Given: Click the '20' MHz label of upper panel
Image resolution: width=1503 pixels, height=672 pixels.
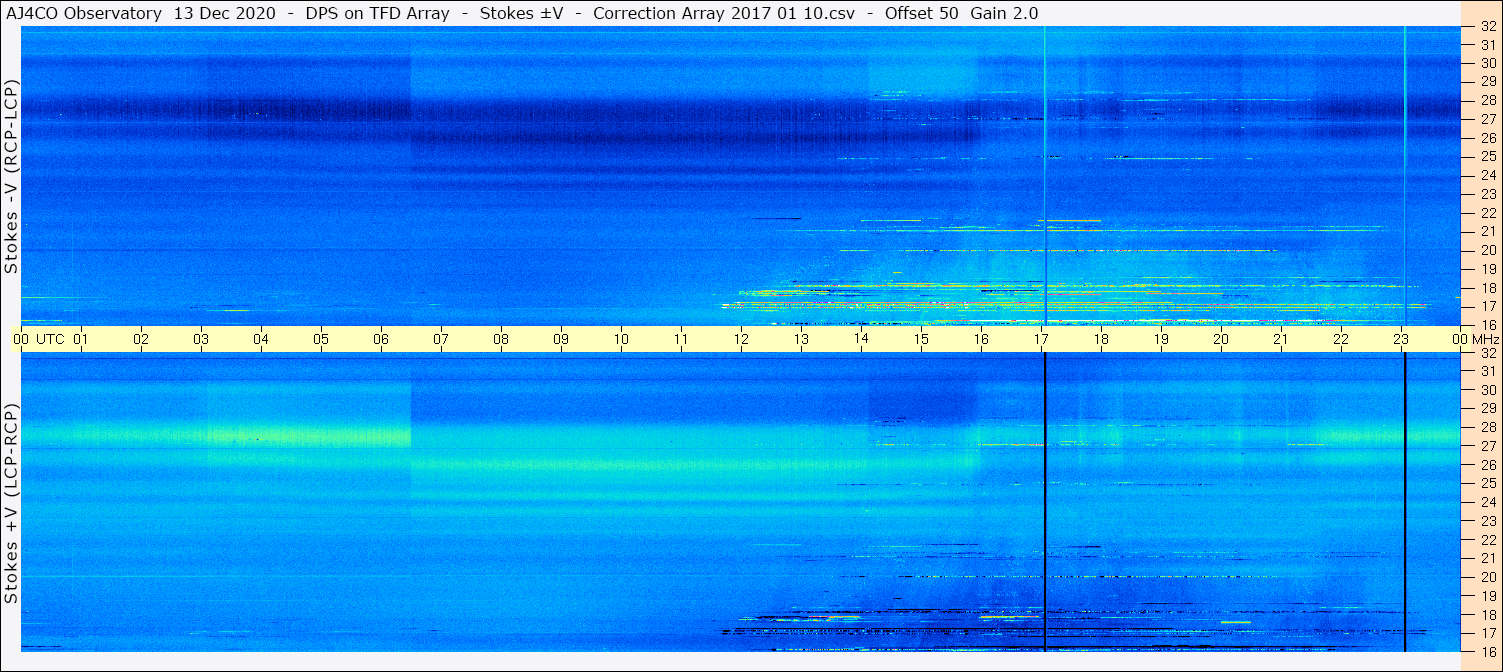Looking at the screenshot, I should point(1488,250).
